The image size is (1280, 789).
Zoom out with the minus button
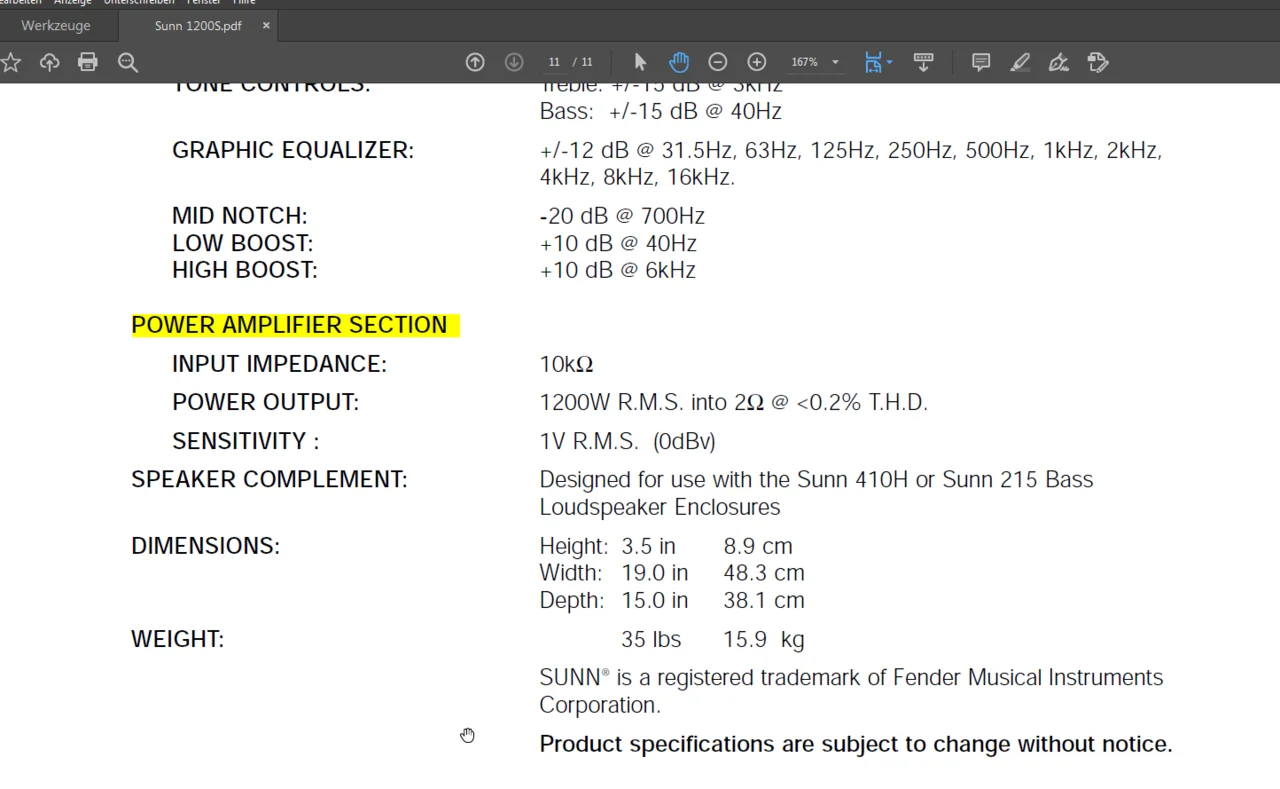click(718, 62)
